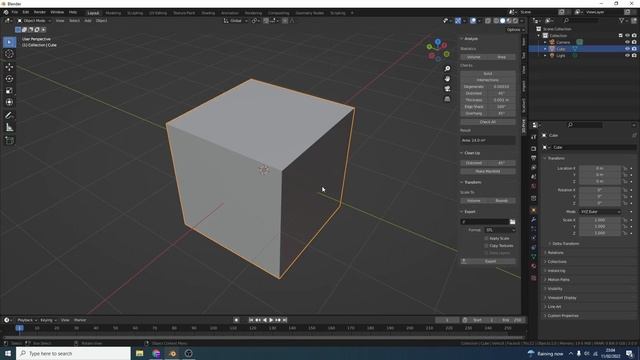This screenshot has width=640, height=360.
Task: Click the timeline playhead at frame 1
Action: (19, 328)
